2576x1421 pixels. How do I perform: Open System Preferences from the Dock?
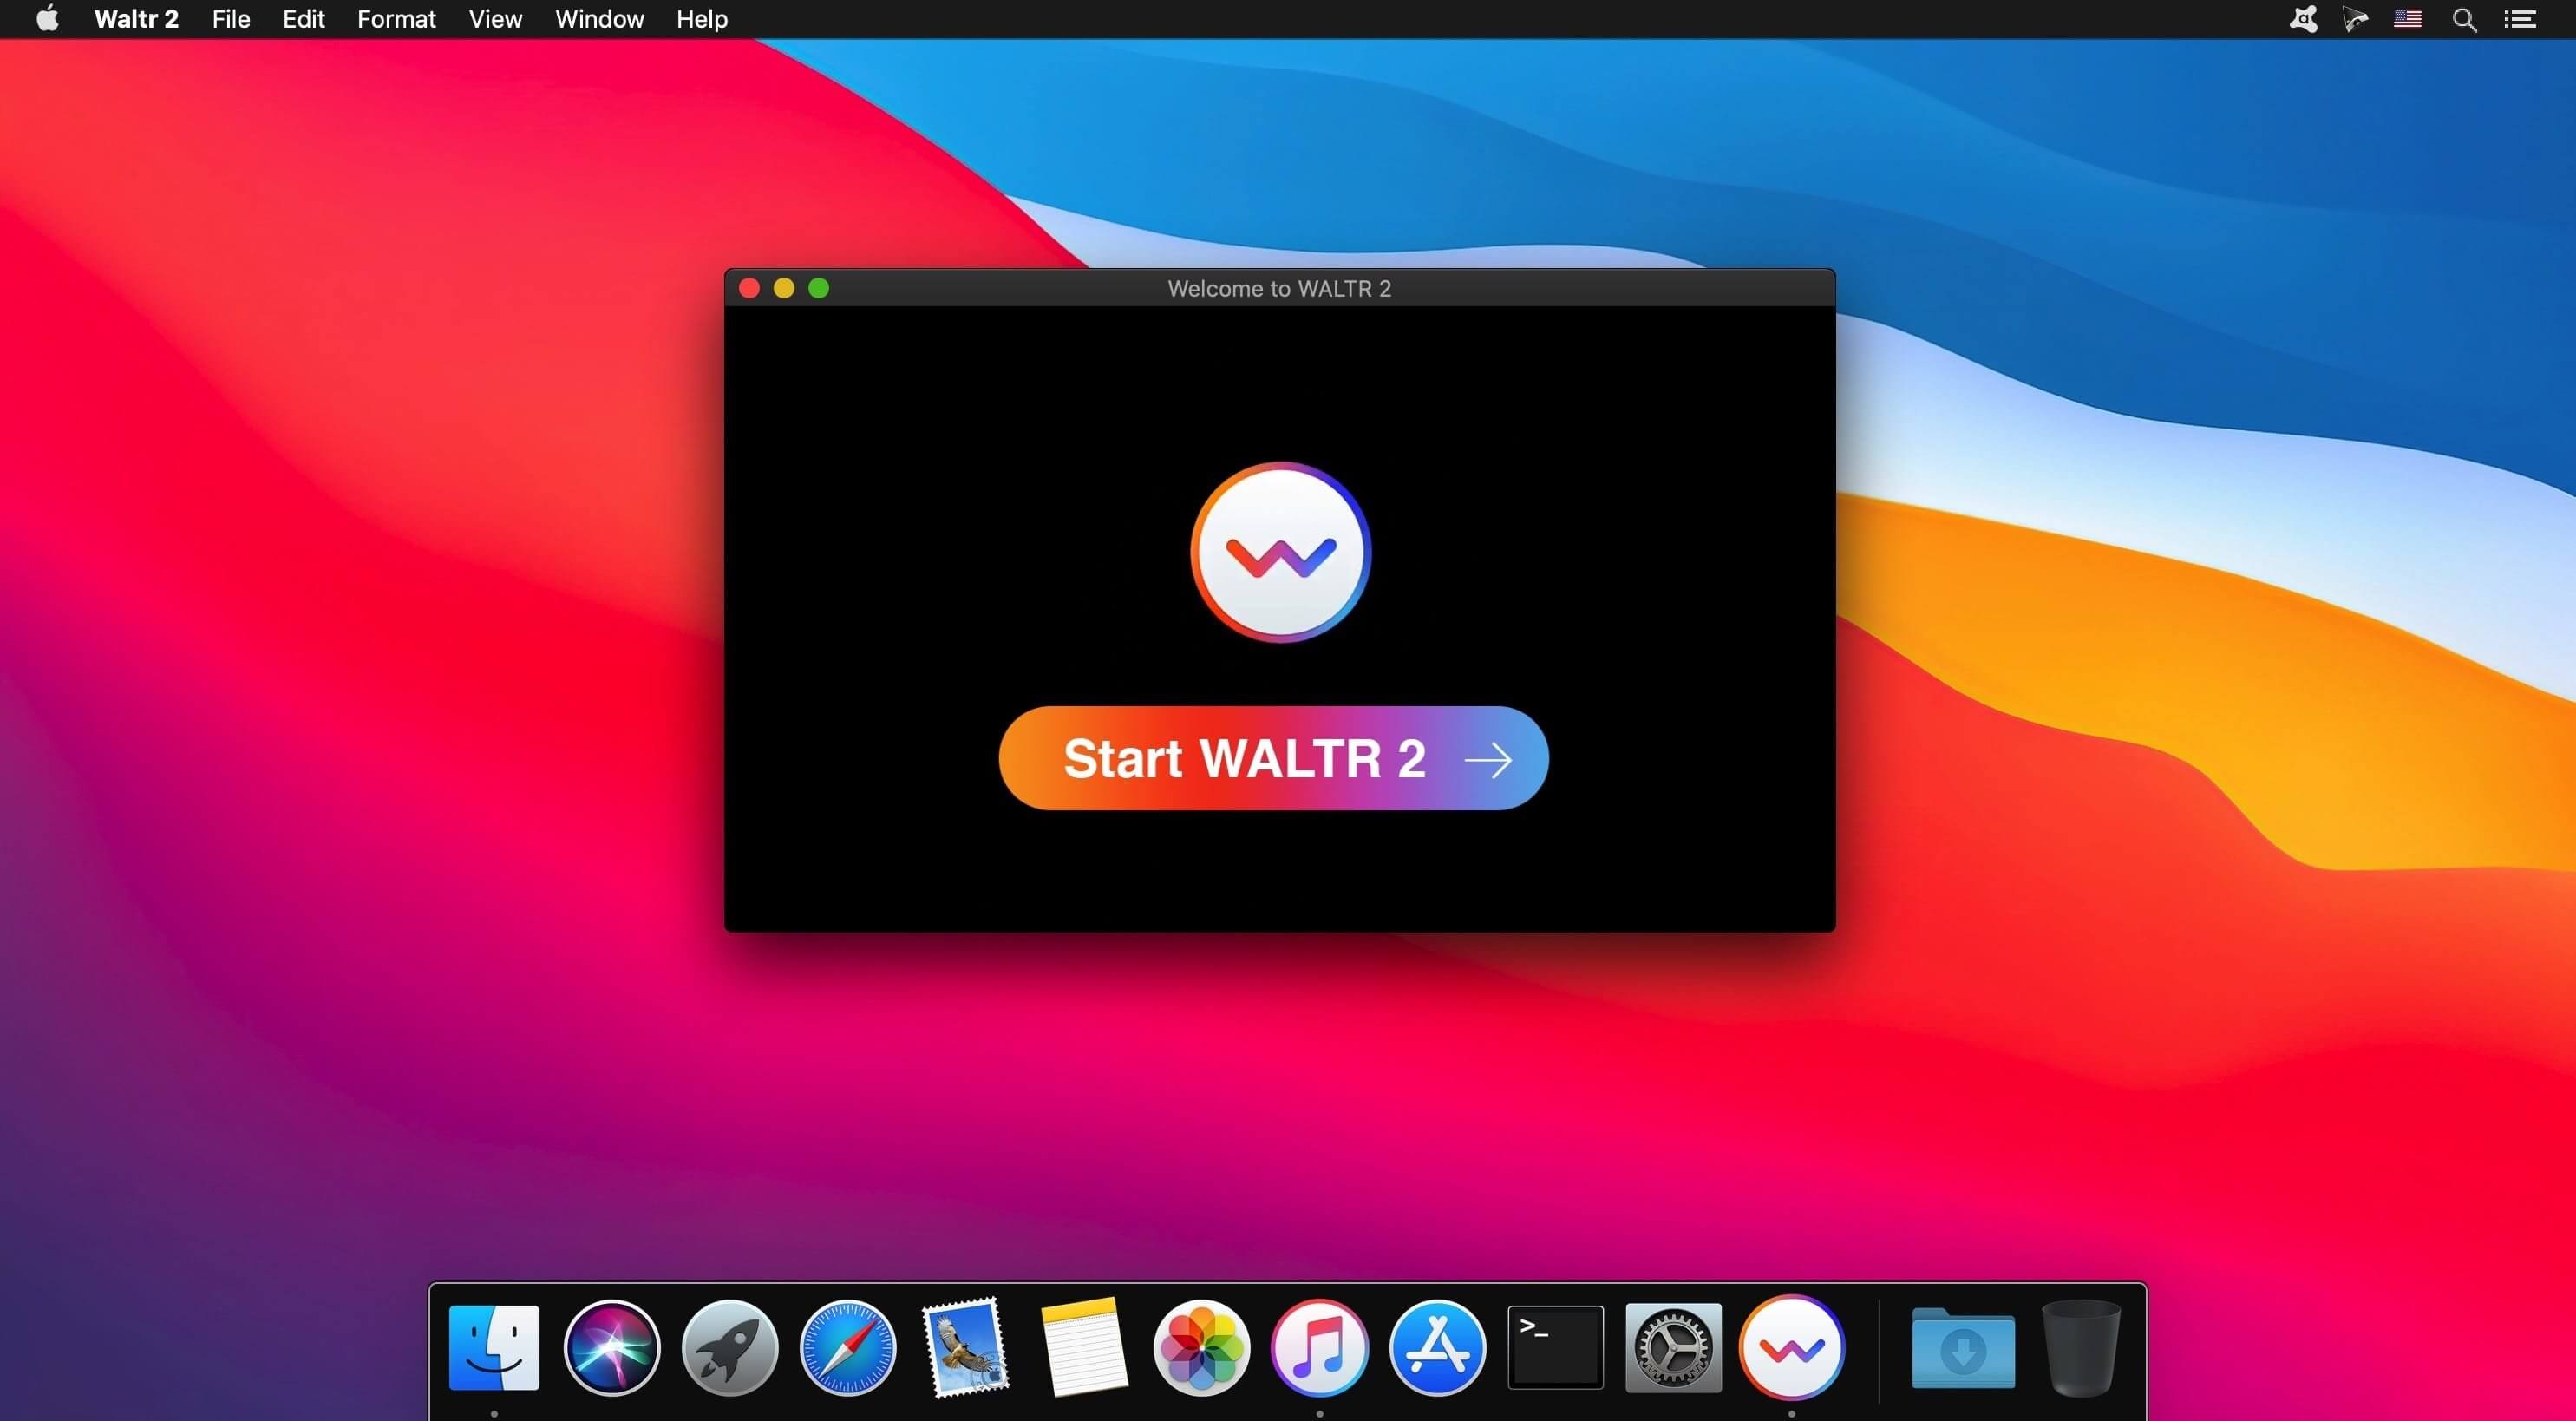[1674, 1347]
